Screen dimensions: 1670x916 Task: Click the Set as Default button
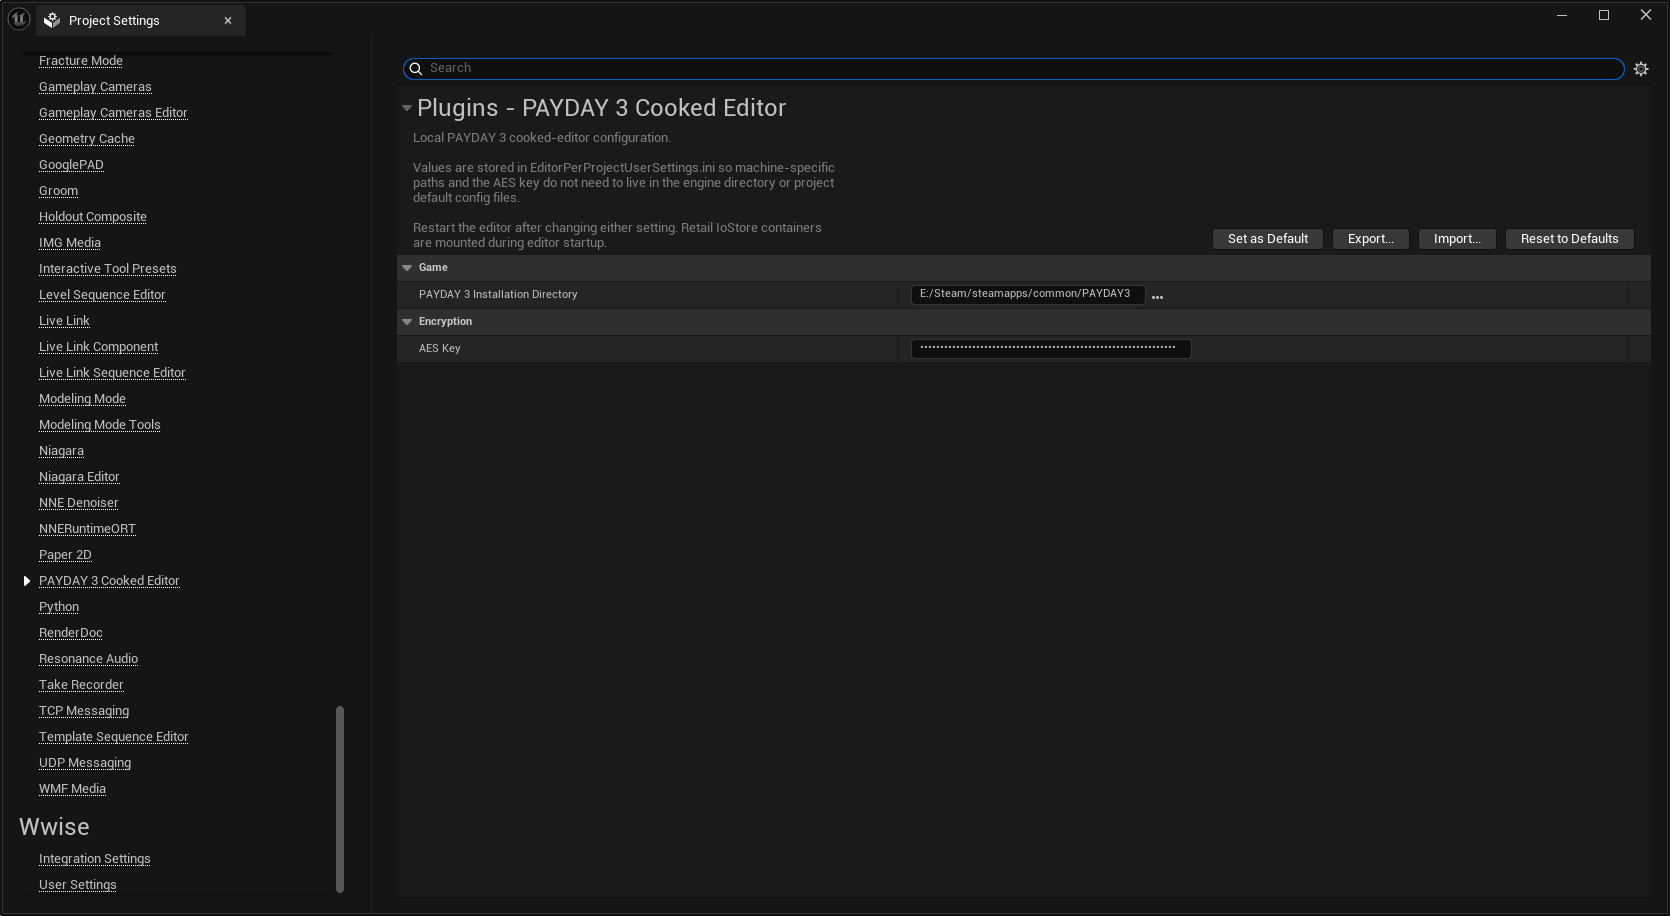(1268, 239)
